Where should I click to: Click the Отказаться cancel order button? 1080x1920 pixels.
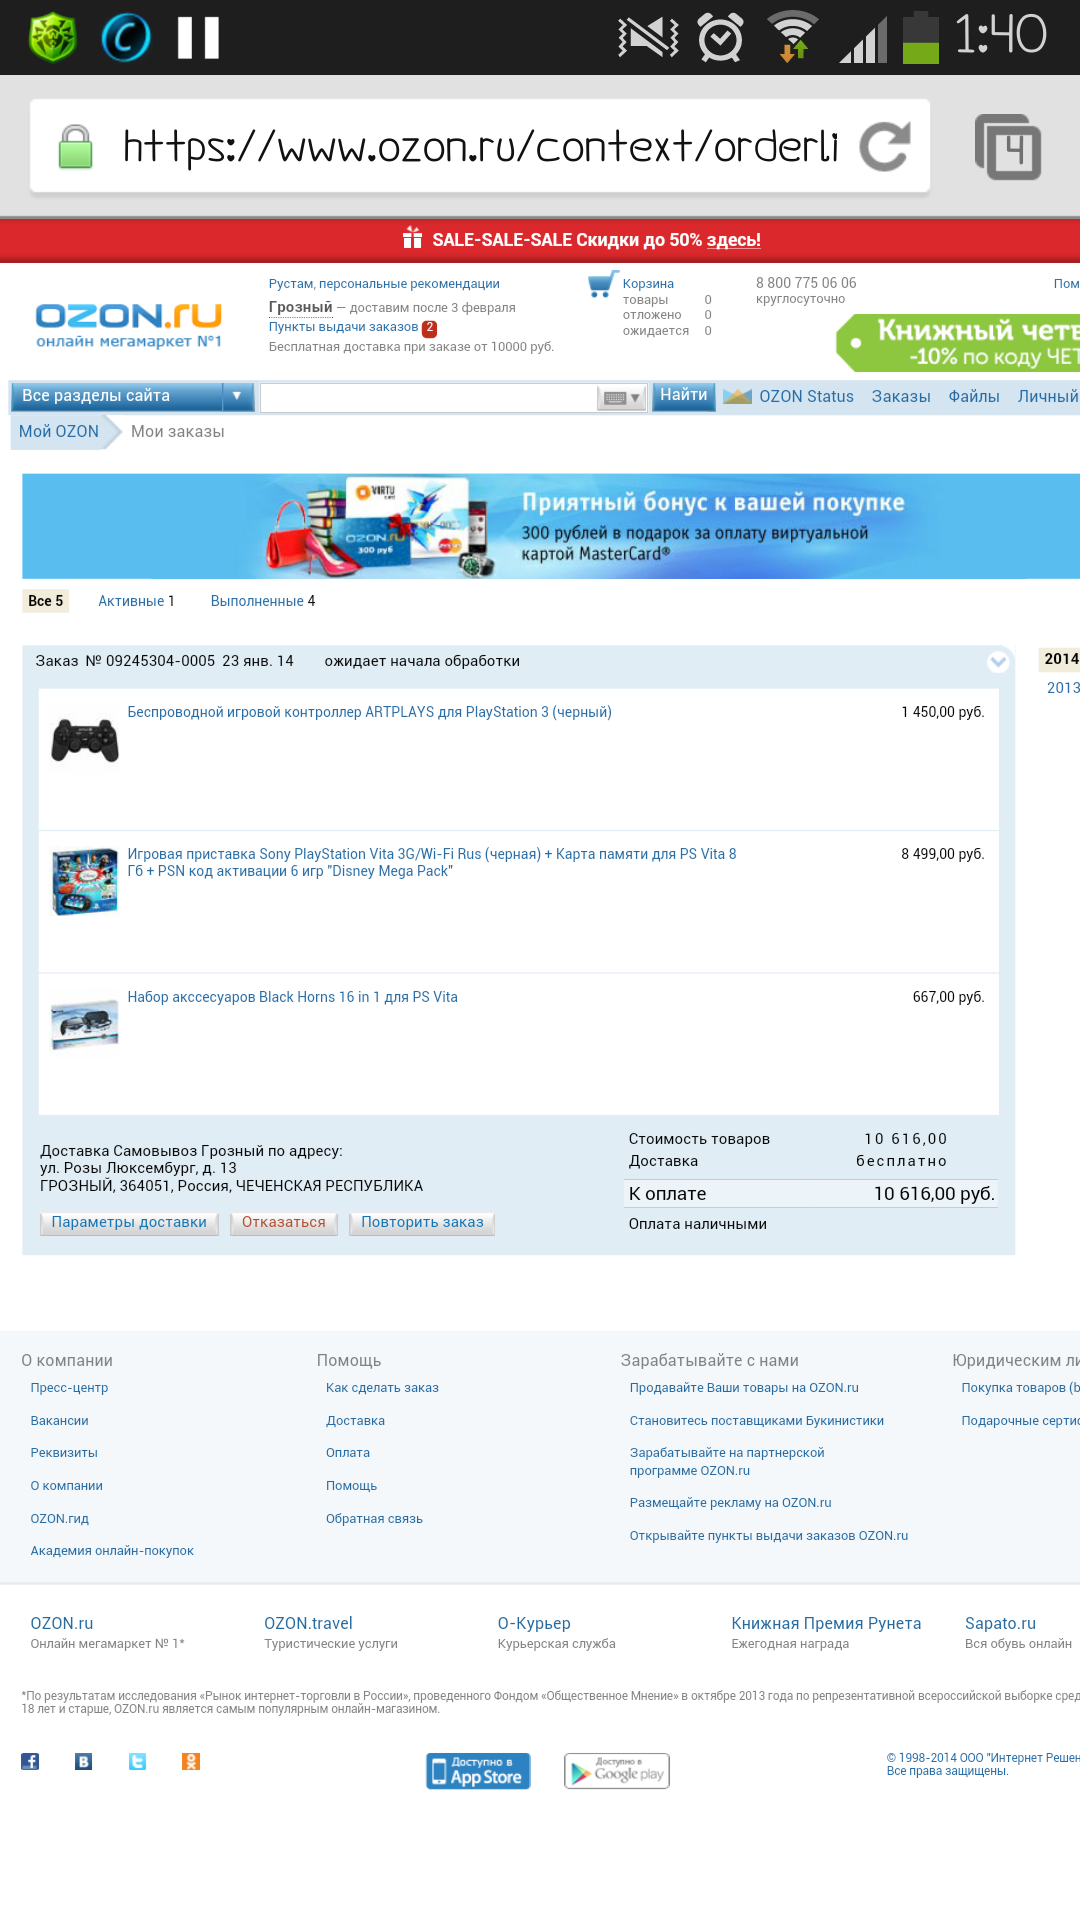click(284, 1222)
